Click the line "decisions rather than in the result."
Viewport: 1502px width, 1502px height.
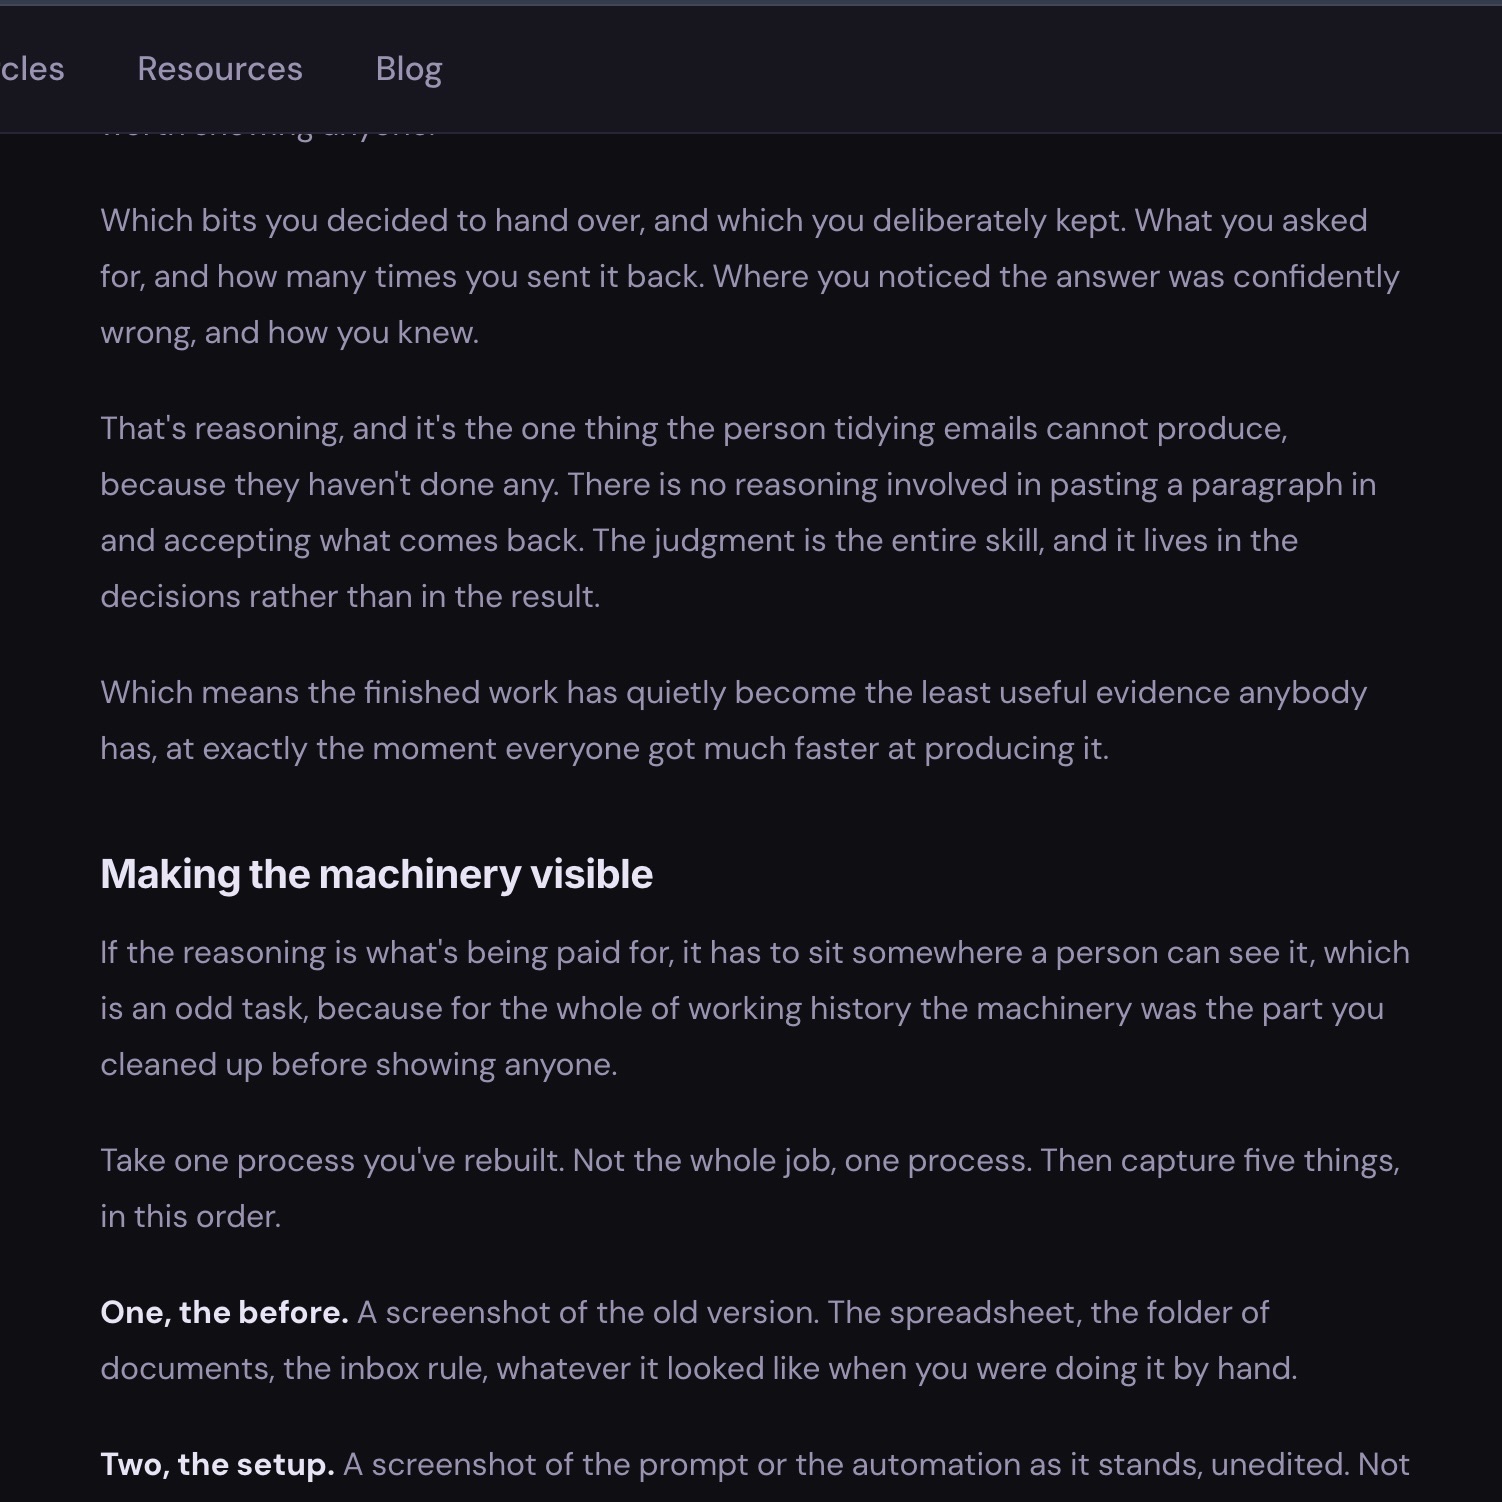(x=350, y=596)
